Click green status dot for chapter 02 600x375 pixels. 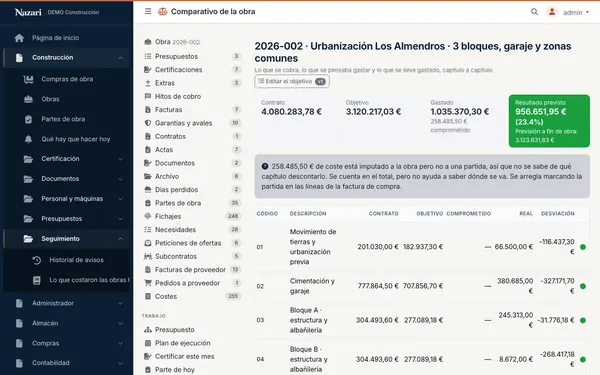click(x=583, y=286)
